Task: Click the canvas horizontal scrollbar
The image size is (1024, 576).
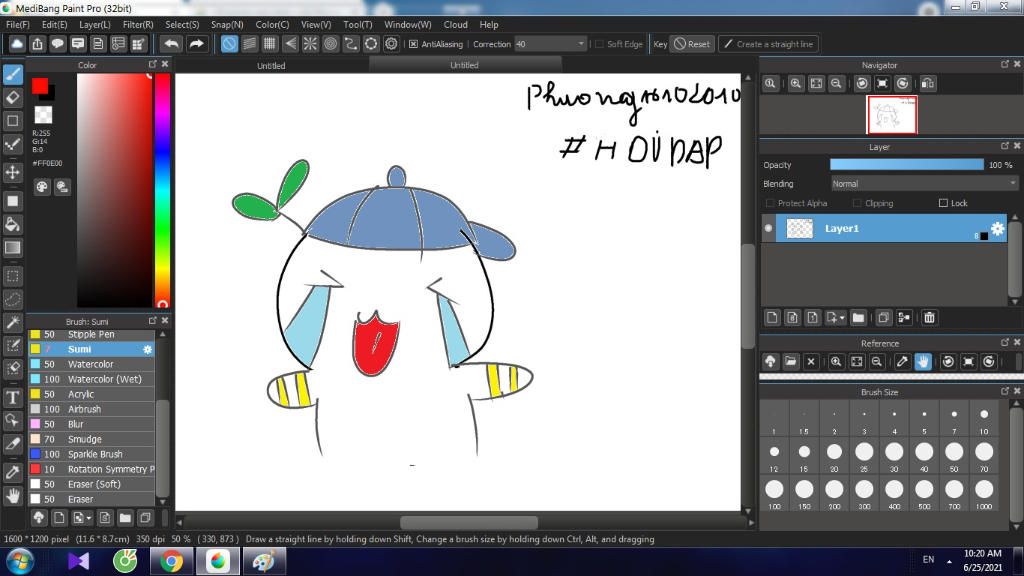Action: [x=469, y=522]
